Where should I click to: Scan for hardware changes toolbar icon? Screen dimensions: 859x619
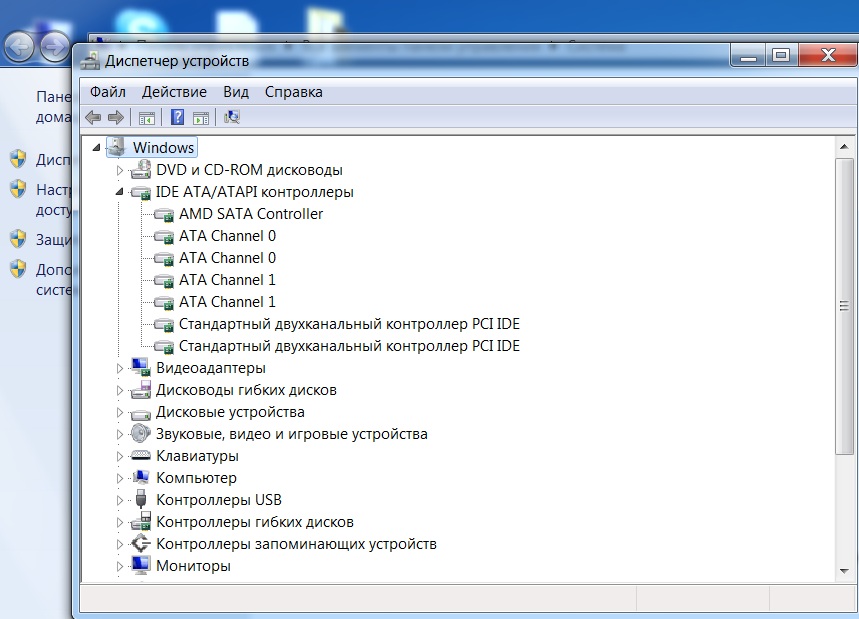click(232, 117)
